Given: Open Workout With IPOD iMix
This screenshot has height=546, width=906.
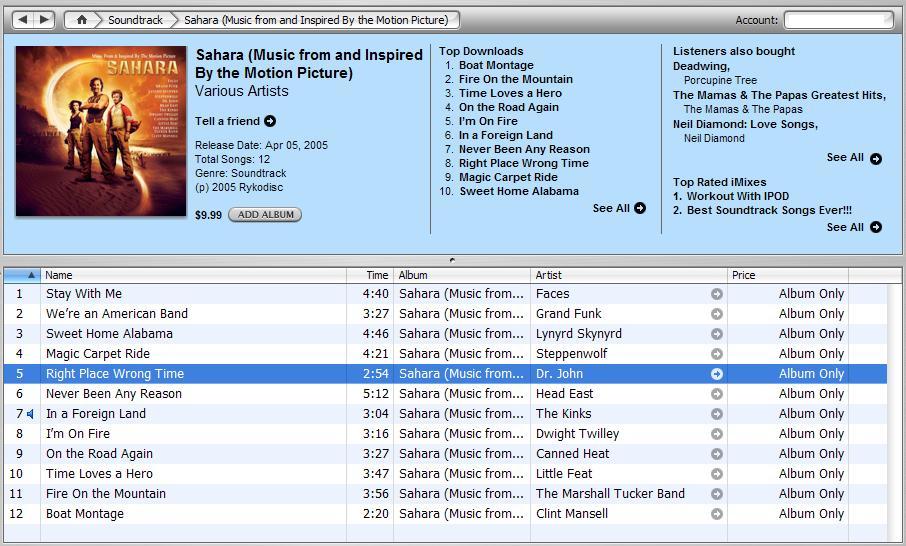Looking at the screenshot, I should pos(737,196).
